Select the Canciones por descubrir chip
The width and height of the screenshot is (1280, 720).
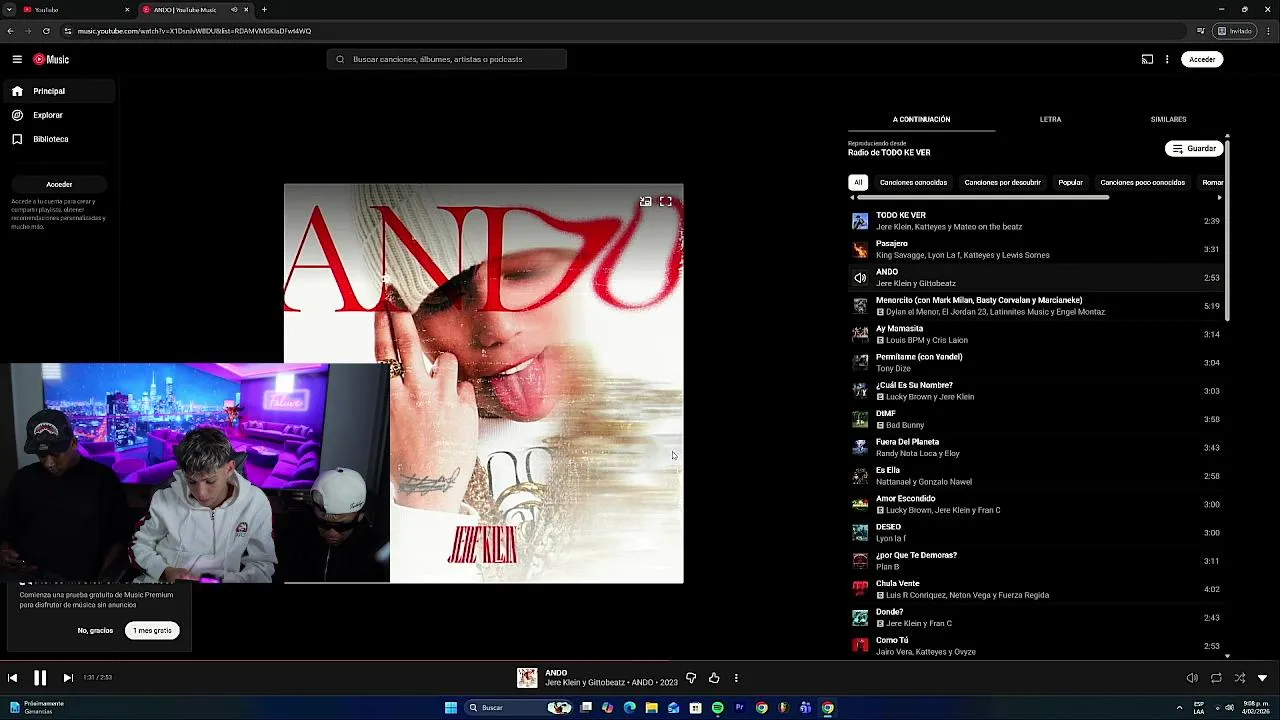pyautogui.click(x=1002, y=183)
